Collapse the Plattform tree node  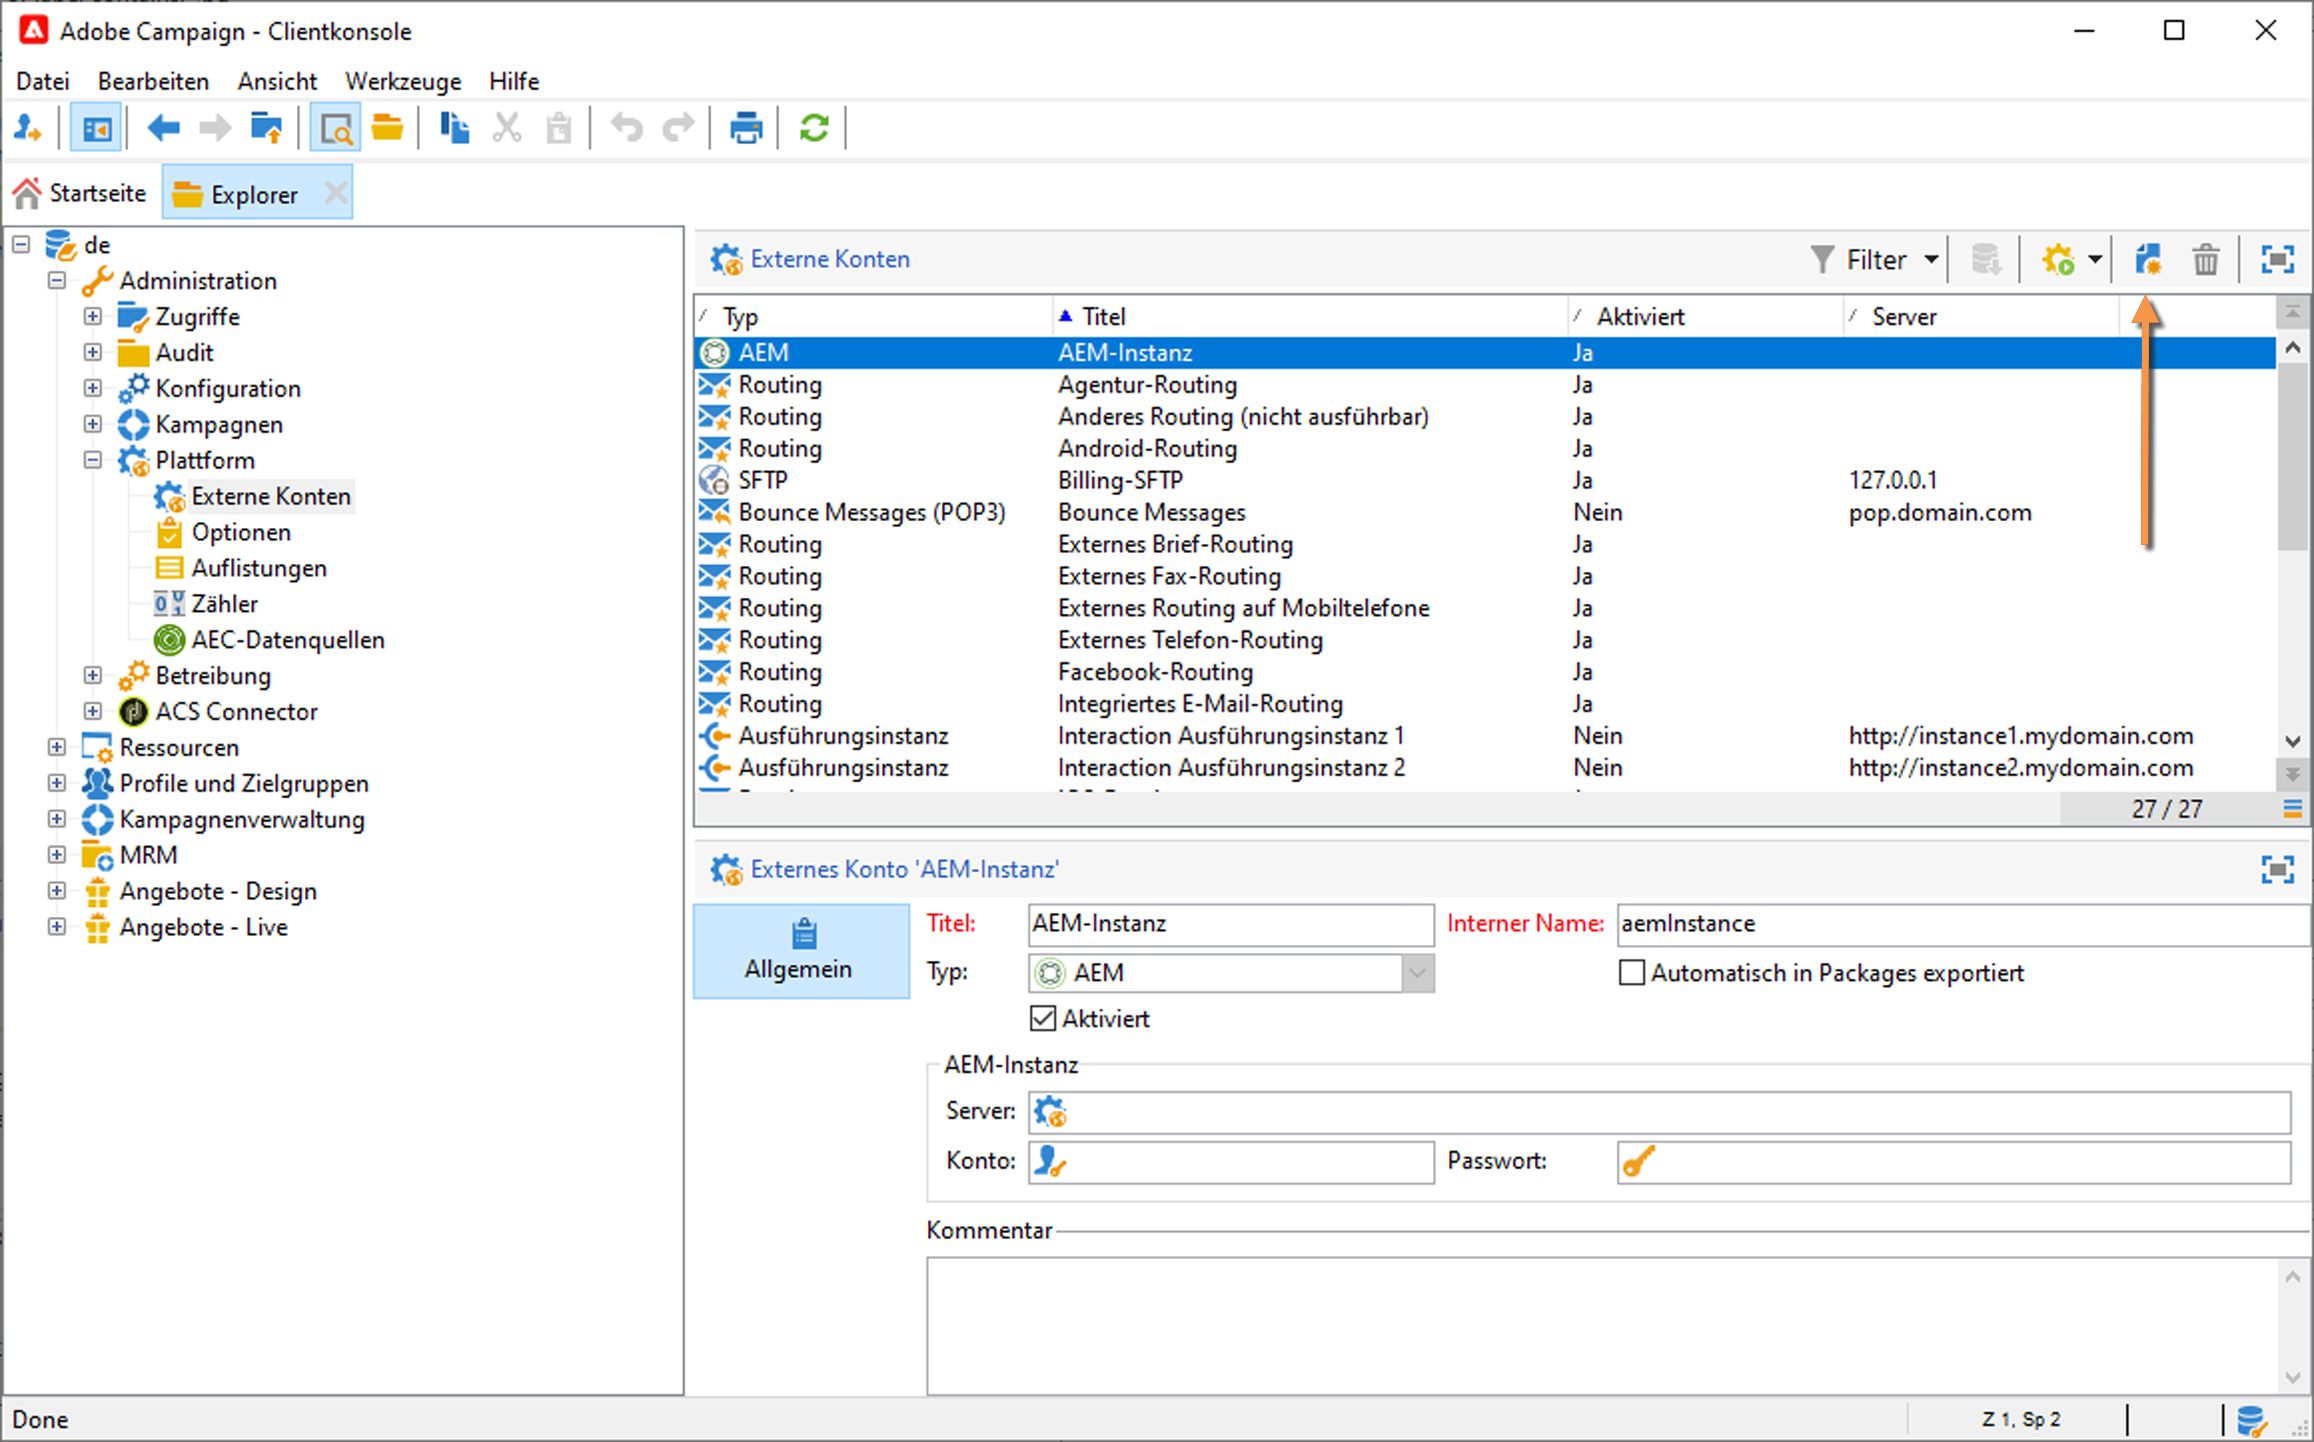click(x=93, y=460)
